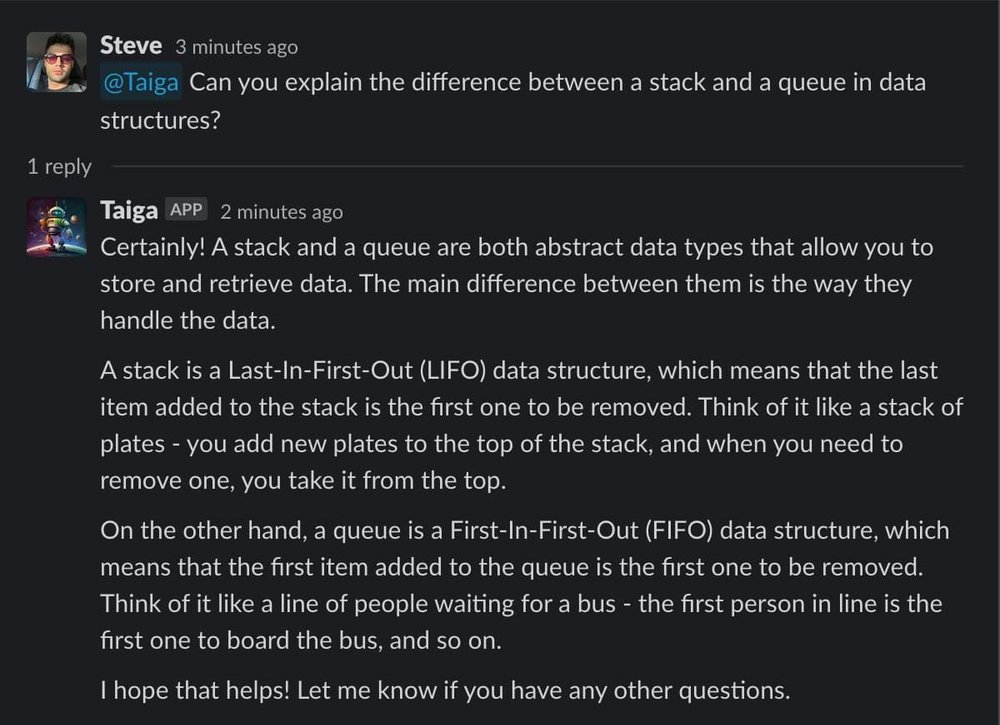Click the paragraph starting with "Certainly!"

pos(506,284)
